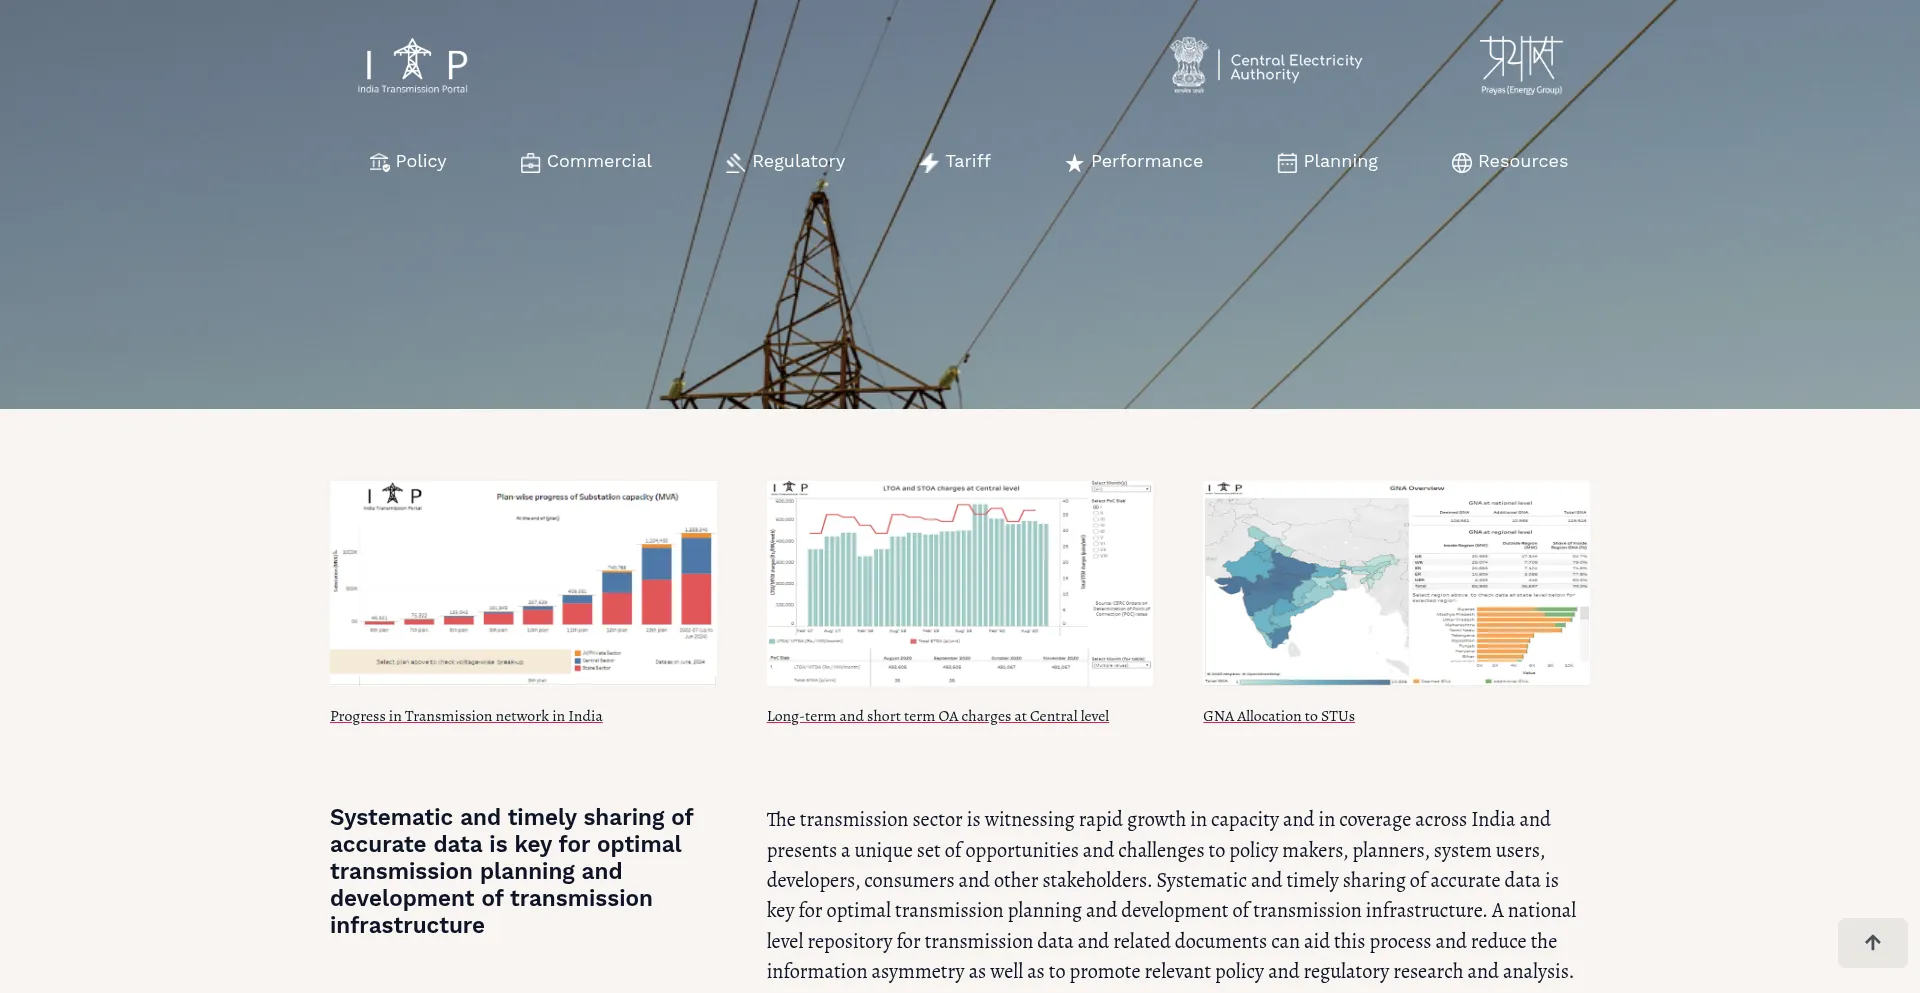Click the Planning calendar icon
The image size is (1920, 993).
pyautogui.click(x=1287, y=162)
